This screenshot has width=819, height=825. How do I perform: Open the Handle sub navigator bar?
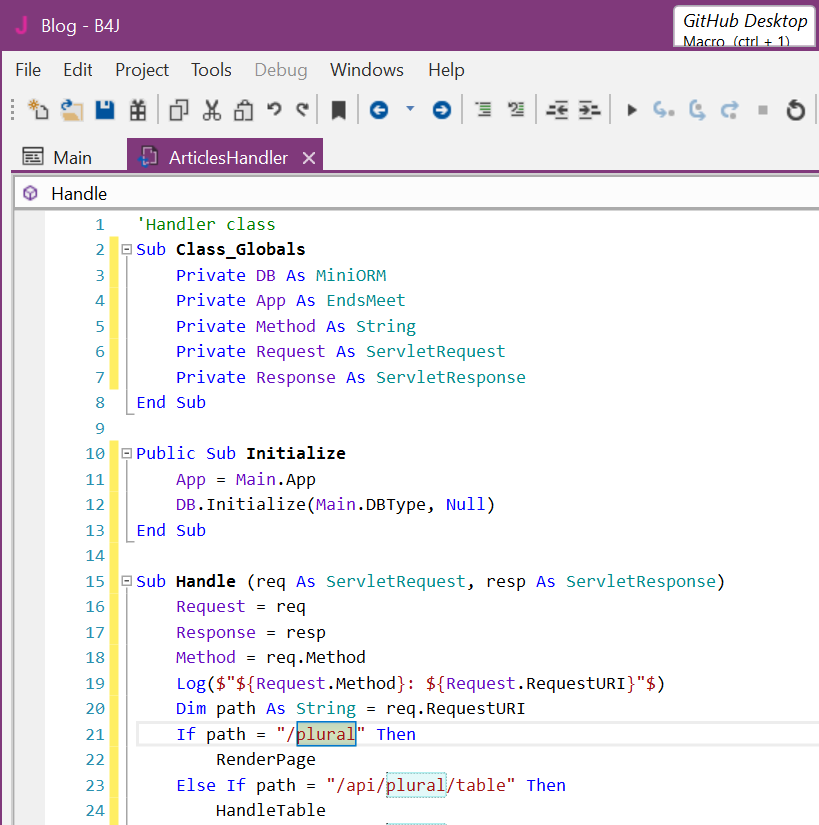tap(78, 193)
